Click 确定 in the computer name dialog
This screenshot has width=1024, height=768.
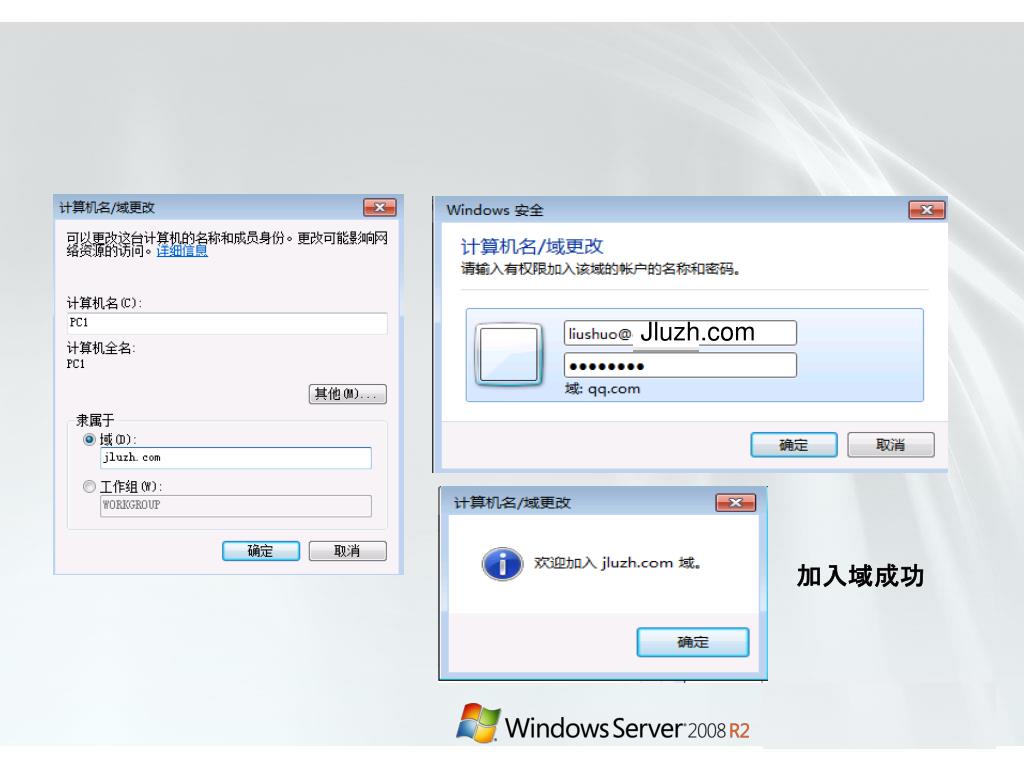261,551
